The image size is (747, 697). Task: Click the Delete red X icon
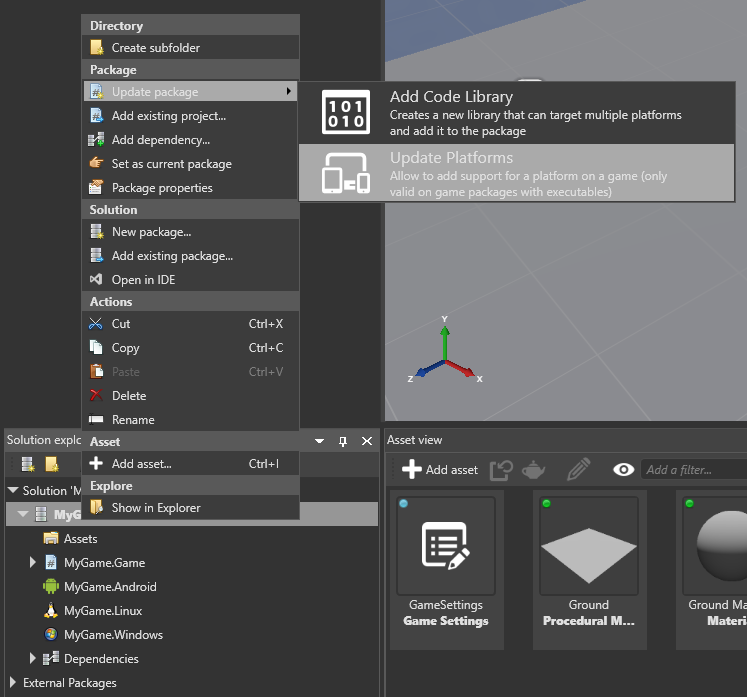point(96,396)
